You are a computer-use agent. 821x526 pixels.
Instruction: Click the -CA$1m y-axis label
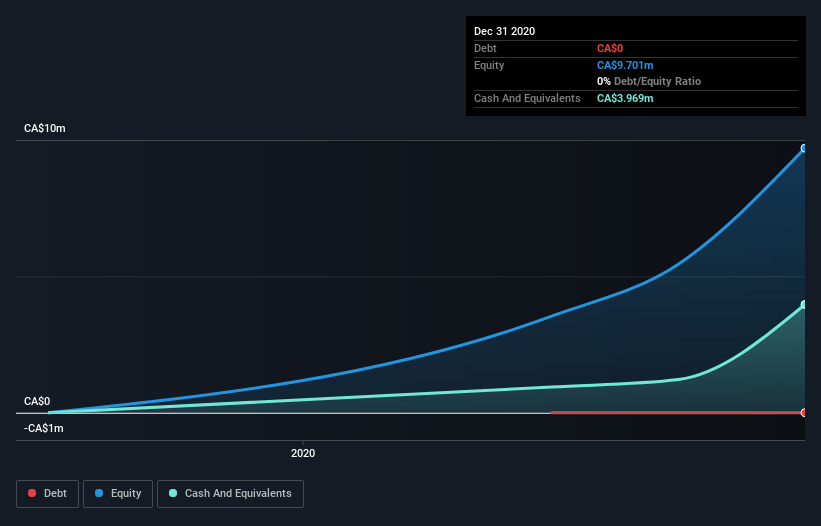[43, 429]
